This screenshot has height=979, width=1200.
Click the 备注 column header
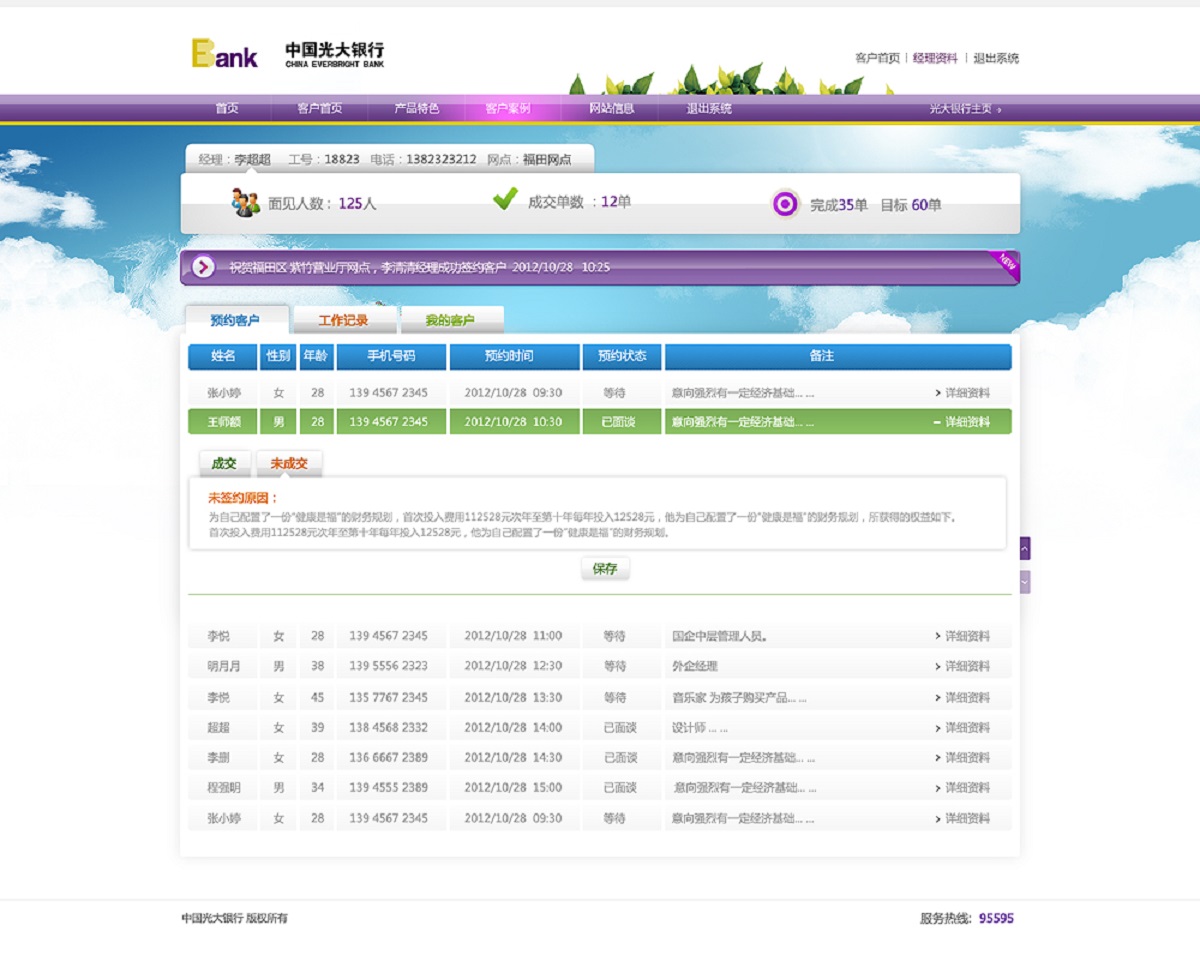pos(838,356)
